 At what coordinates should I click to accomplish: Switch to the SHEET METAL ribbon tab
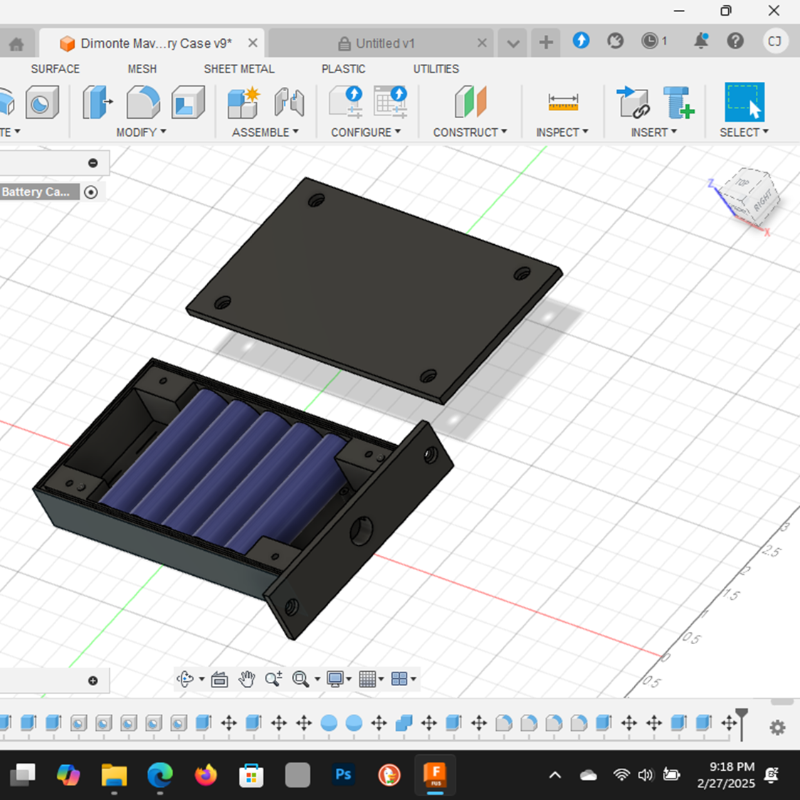pyautogui.click(x=239, y=69)
